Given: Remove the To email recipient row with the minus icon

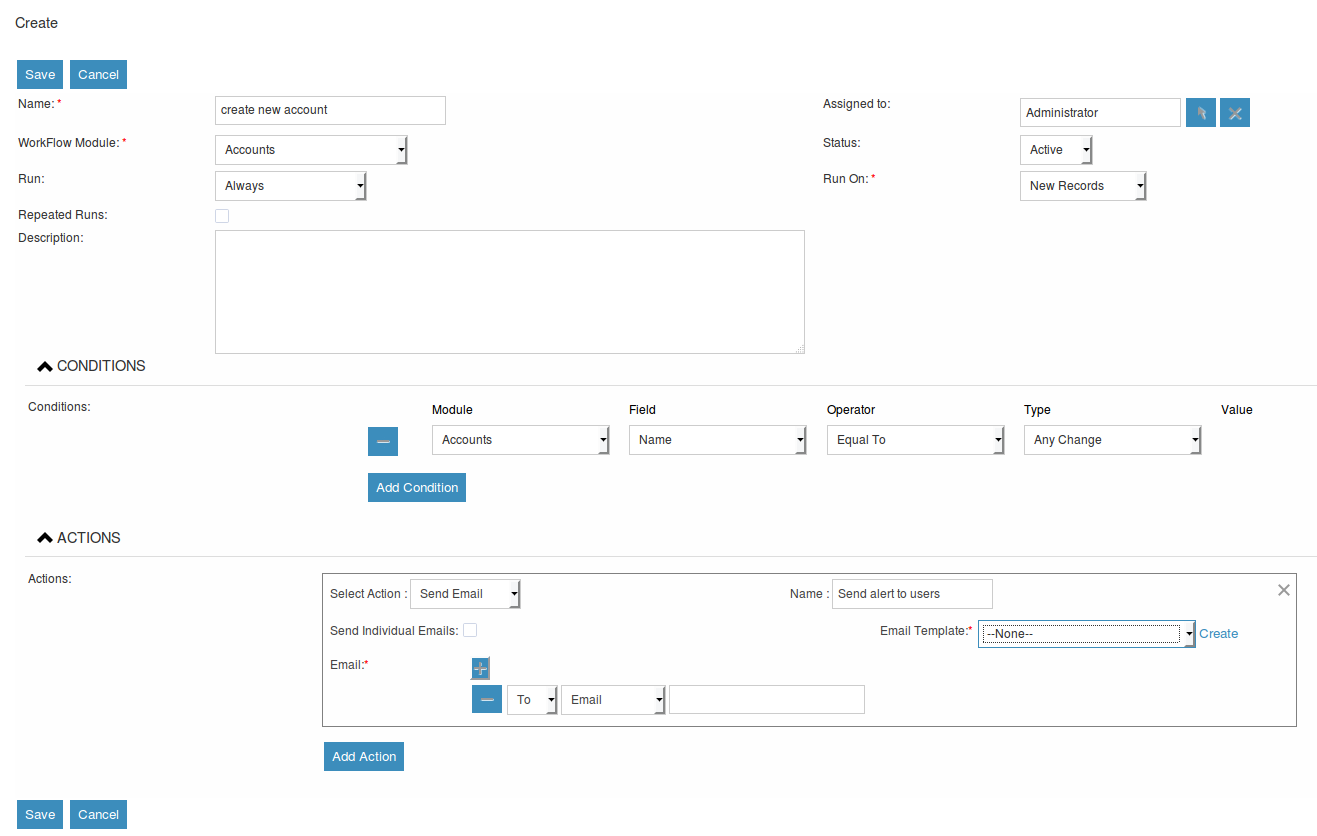Looking at the screenshot, I should (x=487, y=699).
